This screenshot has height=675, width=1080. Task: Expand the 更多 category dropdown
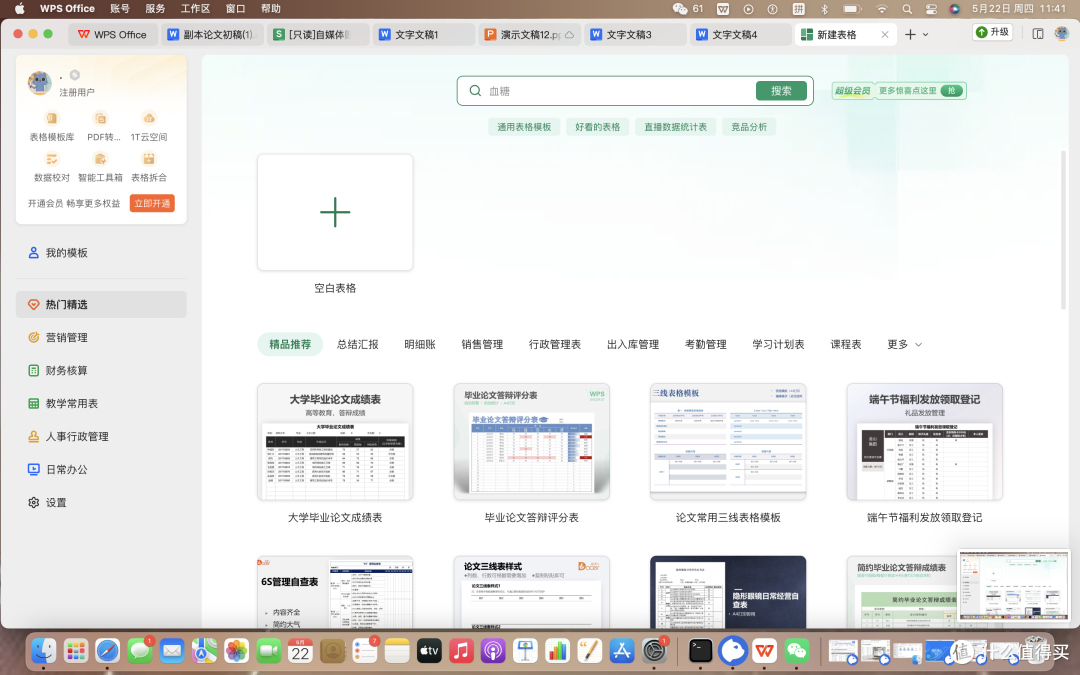point(904,344)
